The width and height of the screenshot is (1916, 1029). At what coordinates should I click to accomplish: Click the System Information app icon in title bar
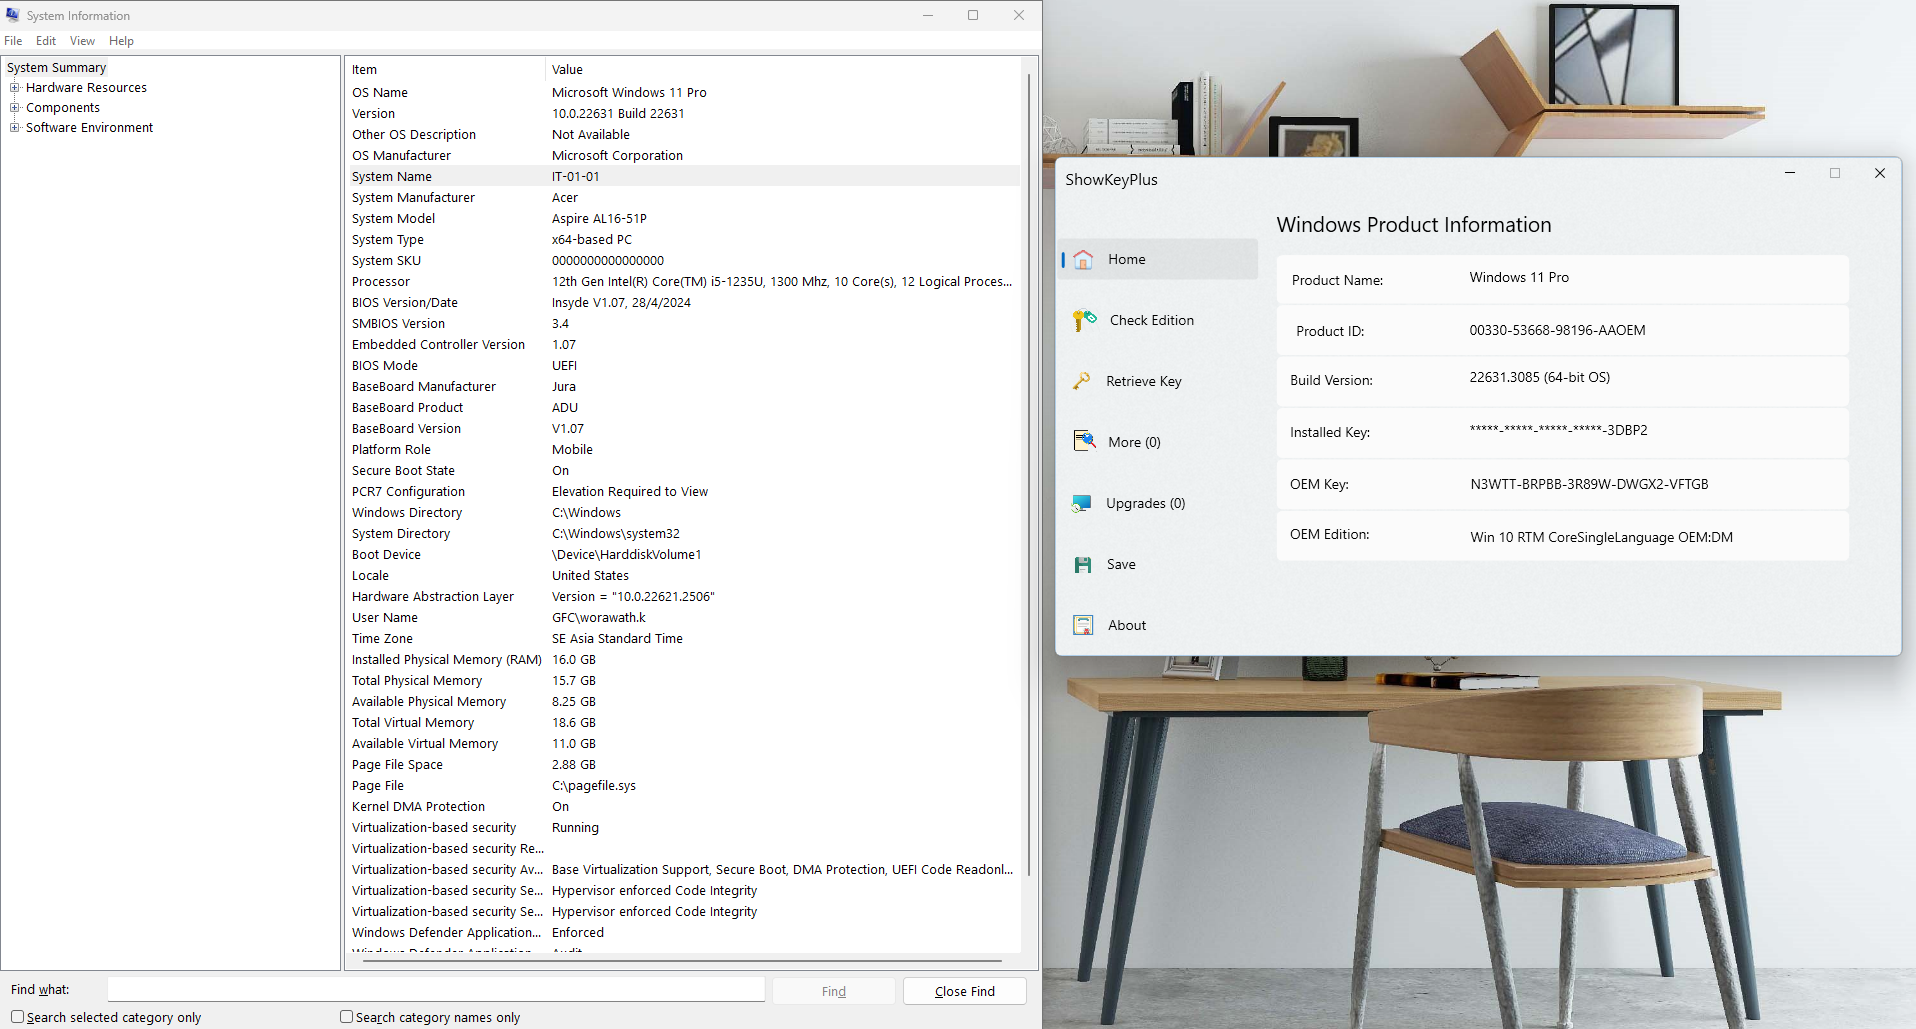click(x=13, y=15)
